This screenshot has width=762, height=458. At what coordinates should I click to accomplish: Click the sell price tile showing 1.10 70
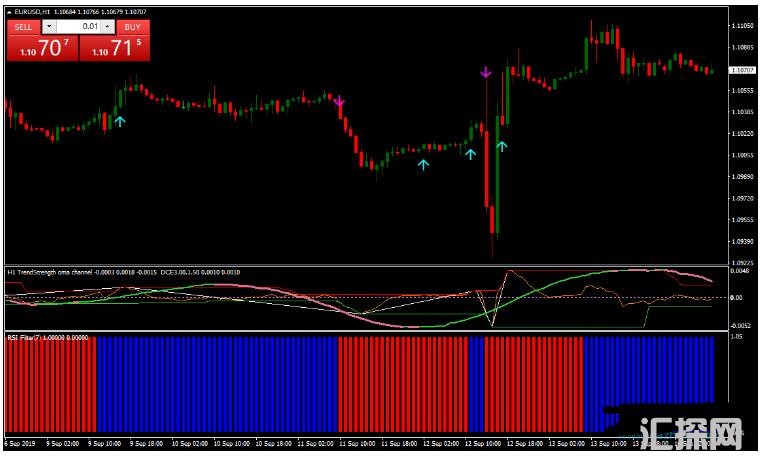click(x=42, y=48)
